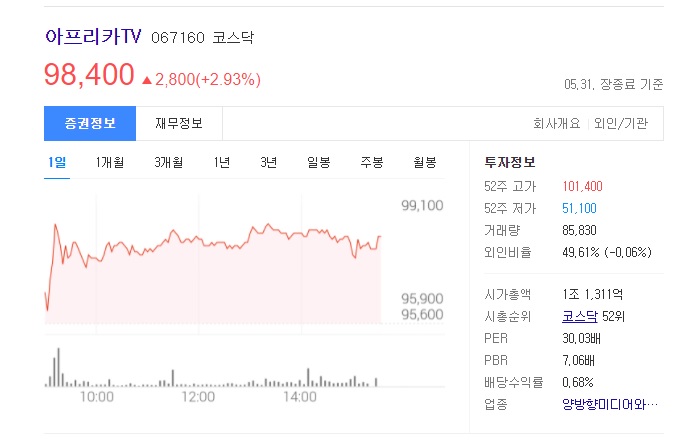Switch to 주봉 weekly chart
678x440 pixels.
372,163
